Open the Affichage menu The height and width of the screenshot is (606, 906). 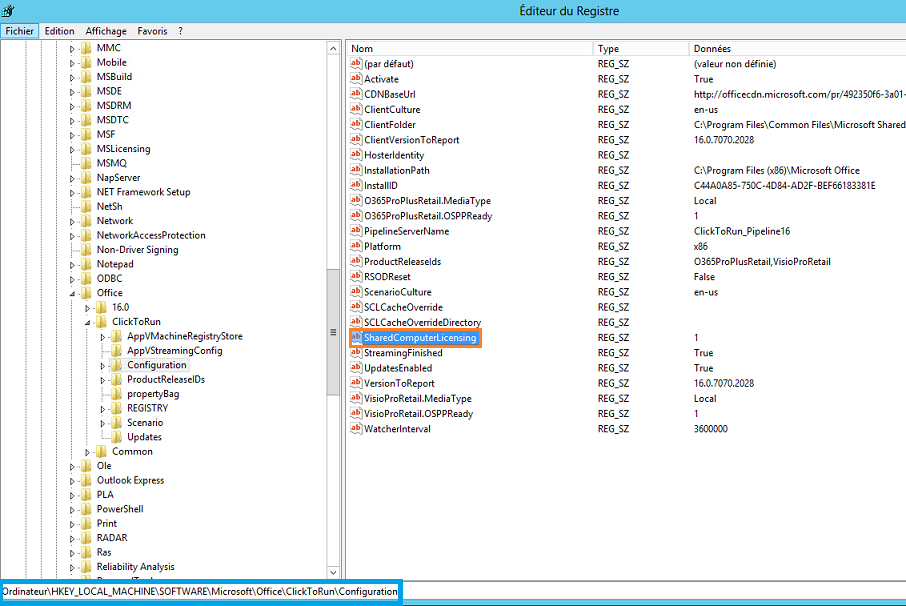[106, 31]
